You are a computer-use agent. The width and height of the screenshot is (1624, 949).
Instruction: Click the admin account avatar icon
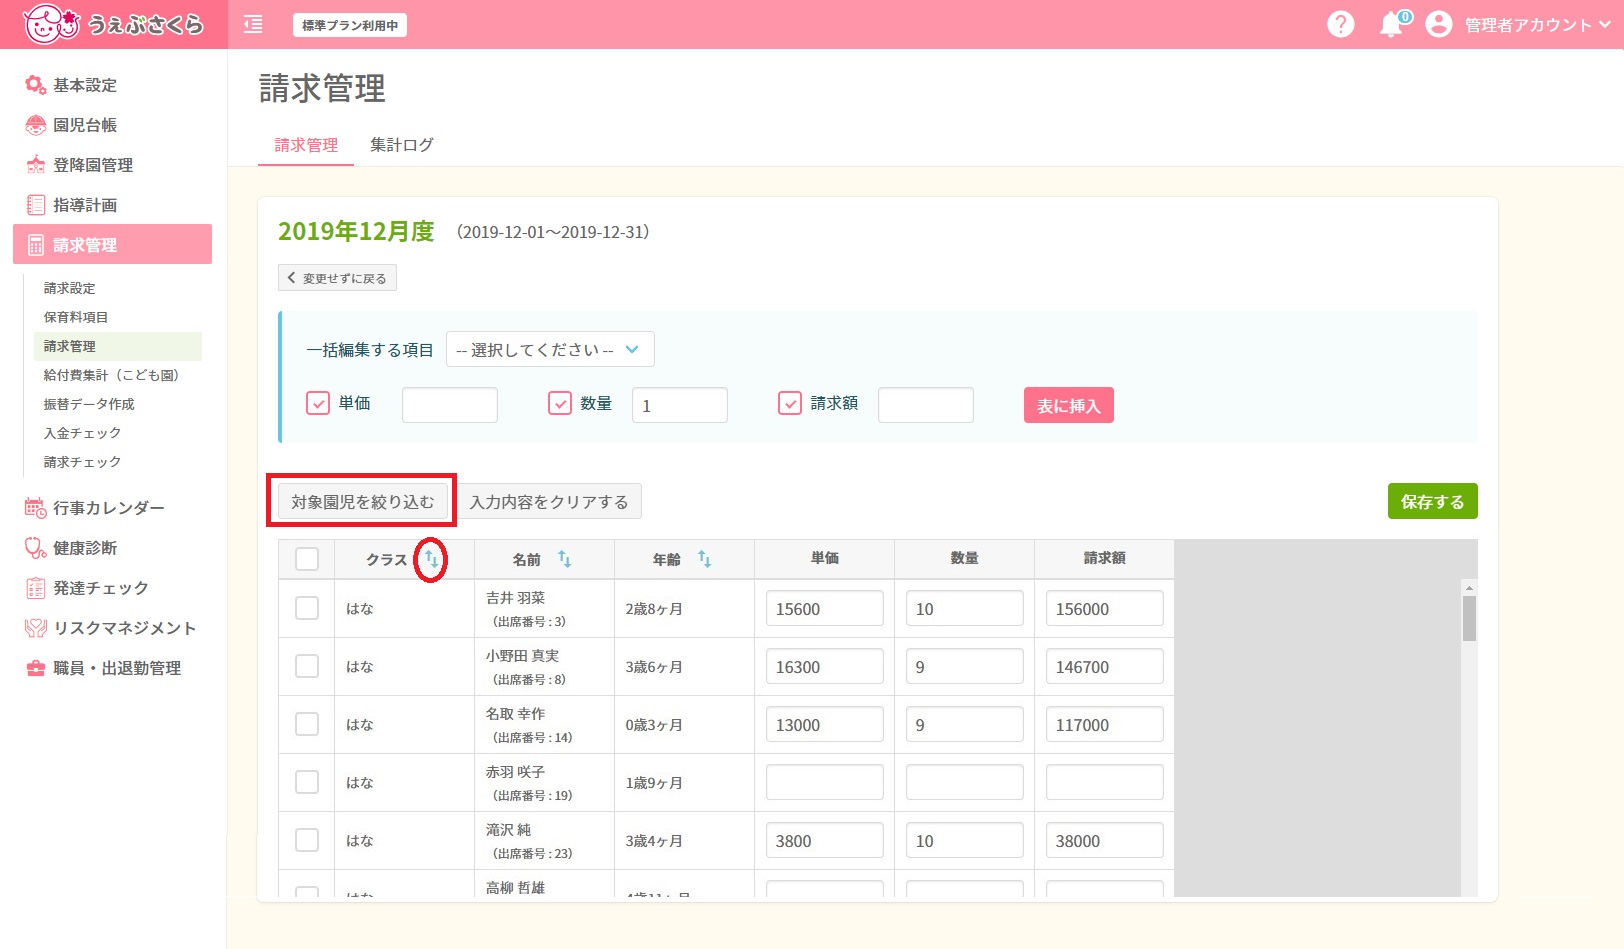(x=1438, y=24)
